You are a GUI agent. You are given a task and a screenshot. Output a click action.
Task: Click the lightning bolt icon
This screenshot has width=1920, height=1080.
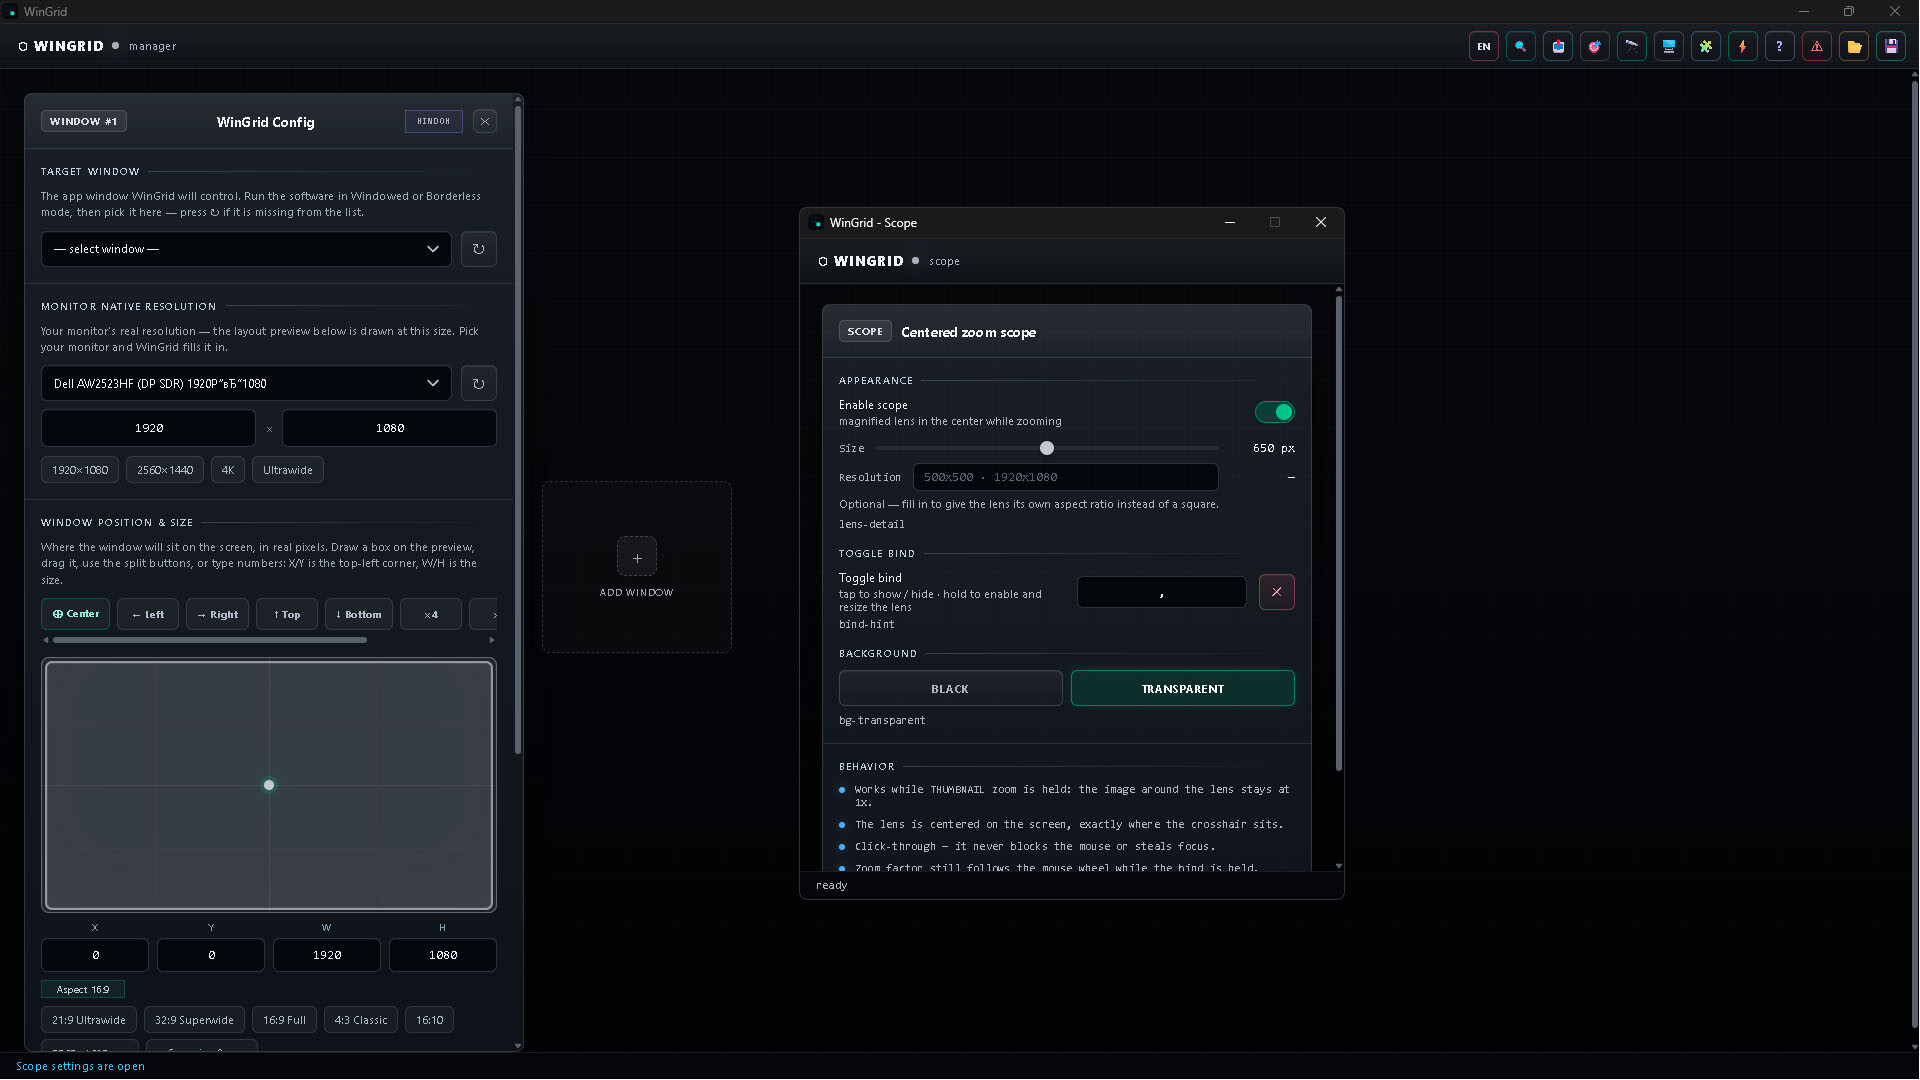click(x=1743, y=46)
